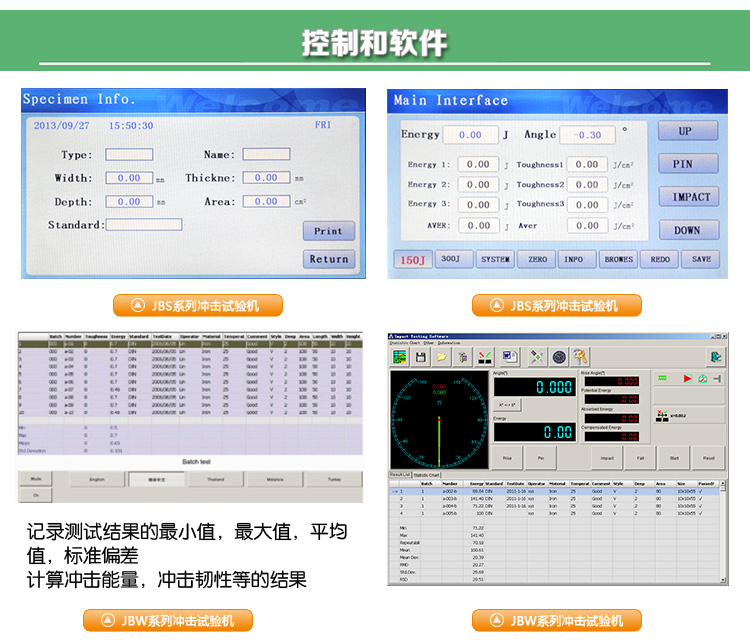This screenshot has width=750, height=641.
Task: Click the Print button in Specimen Info
Action: [x=328, y=231]
